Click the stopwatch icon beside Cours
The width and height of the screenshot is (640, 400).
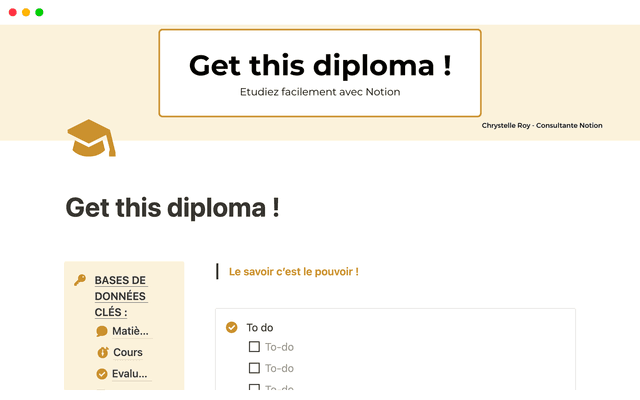point(102,353)
